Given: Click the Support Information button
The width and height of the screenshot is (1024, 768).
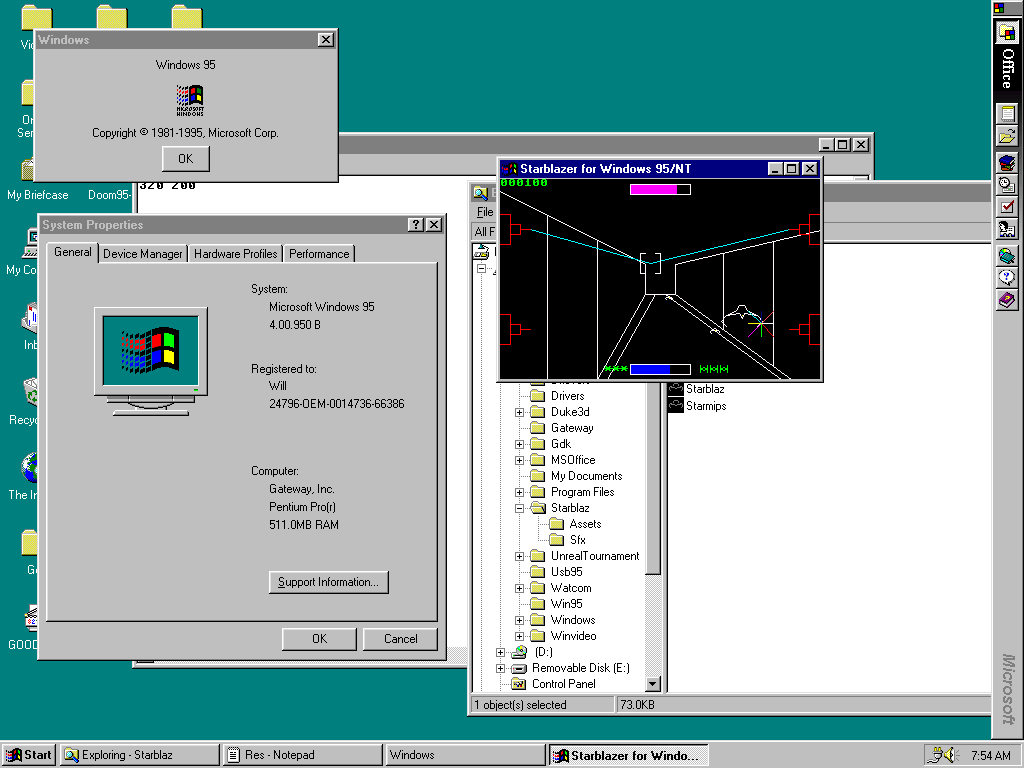Looking at the screenshot, I should pyautogui.click(x=328, y=582).
